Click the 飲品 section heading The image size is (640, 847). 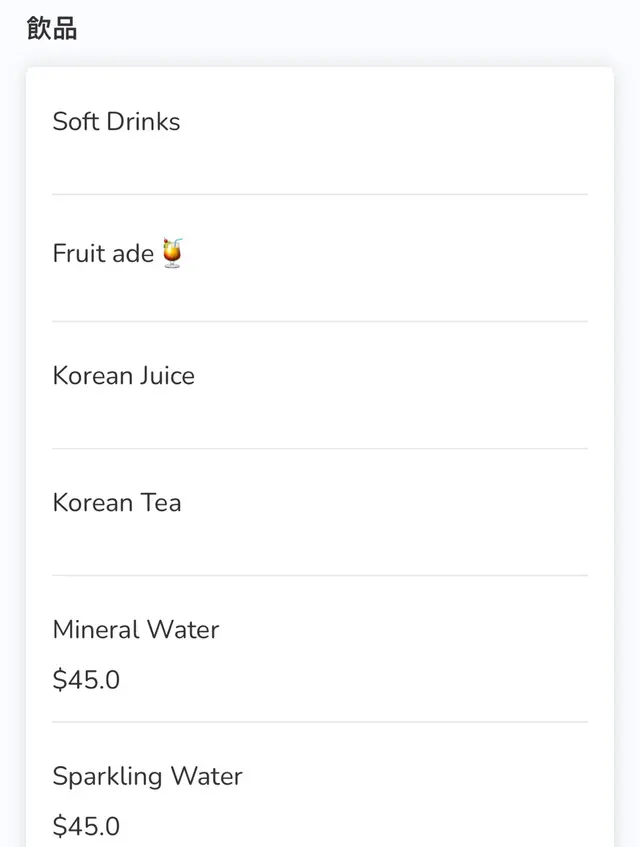pyautogui.click(x=52, y=28)
